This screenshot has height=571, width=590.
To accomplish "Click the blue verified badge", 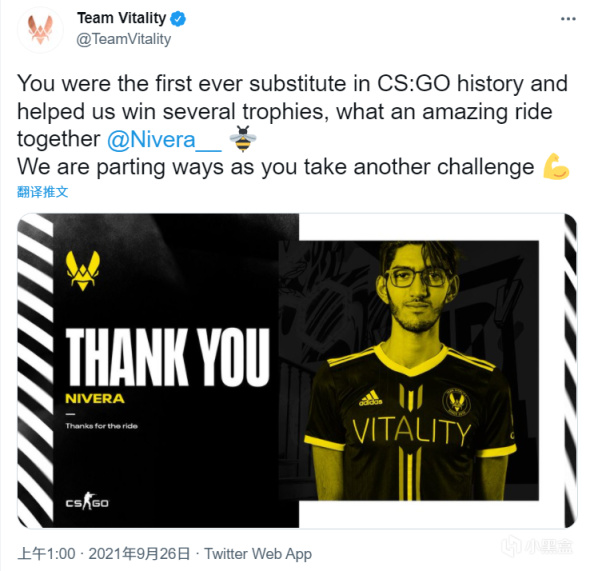I will (178, 18).
